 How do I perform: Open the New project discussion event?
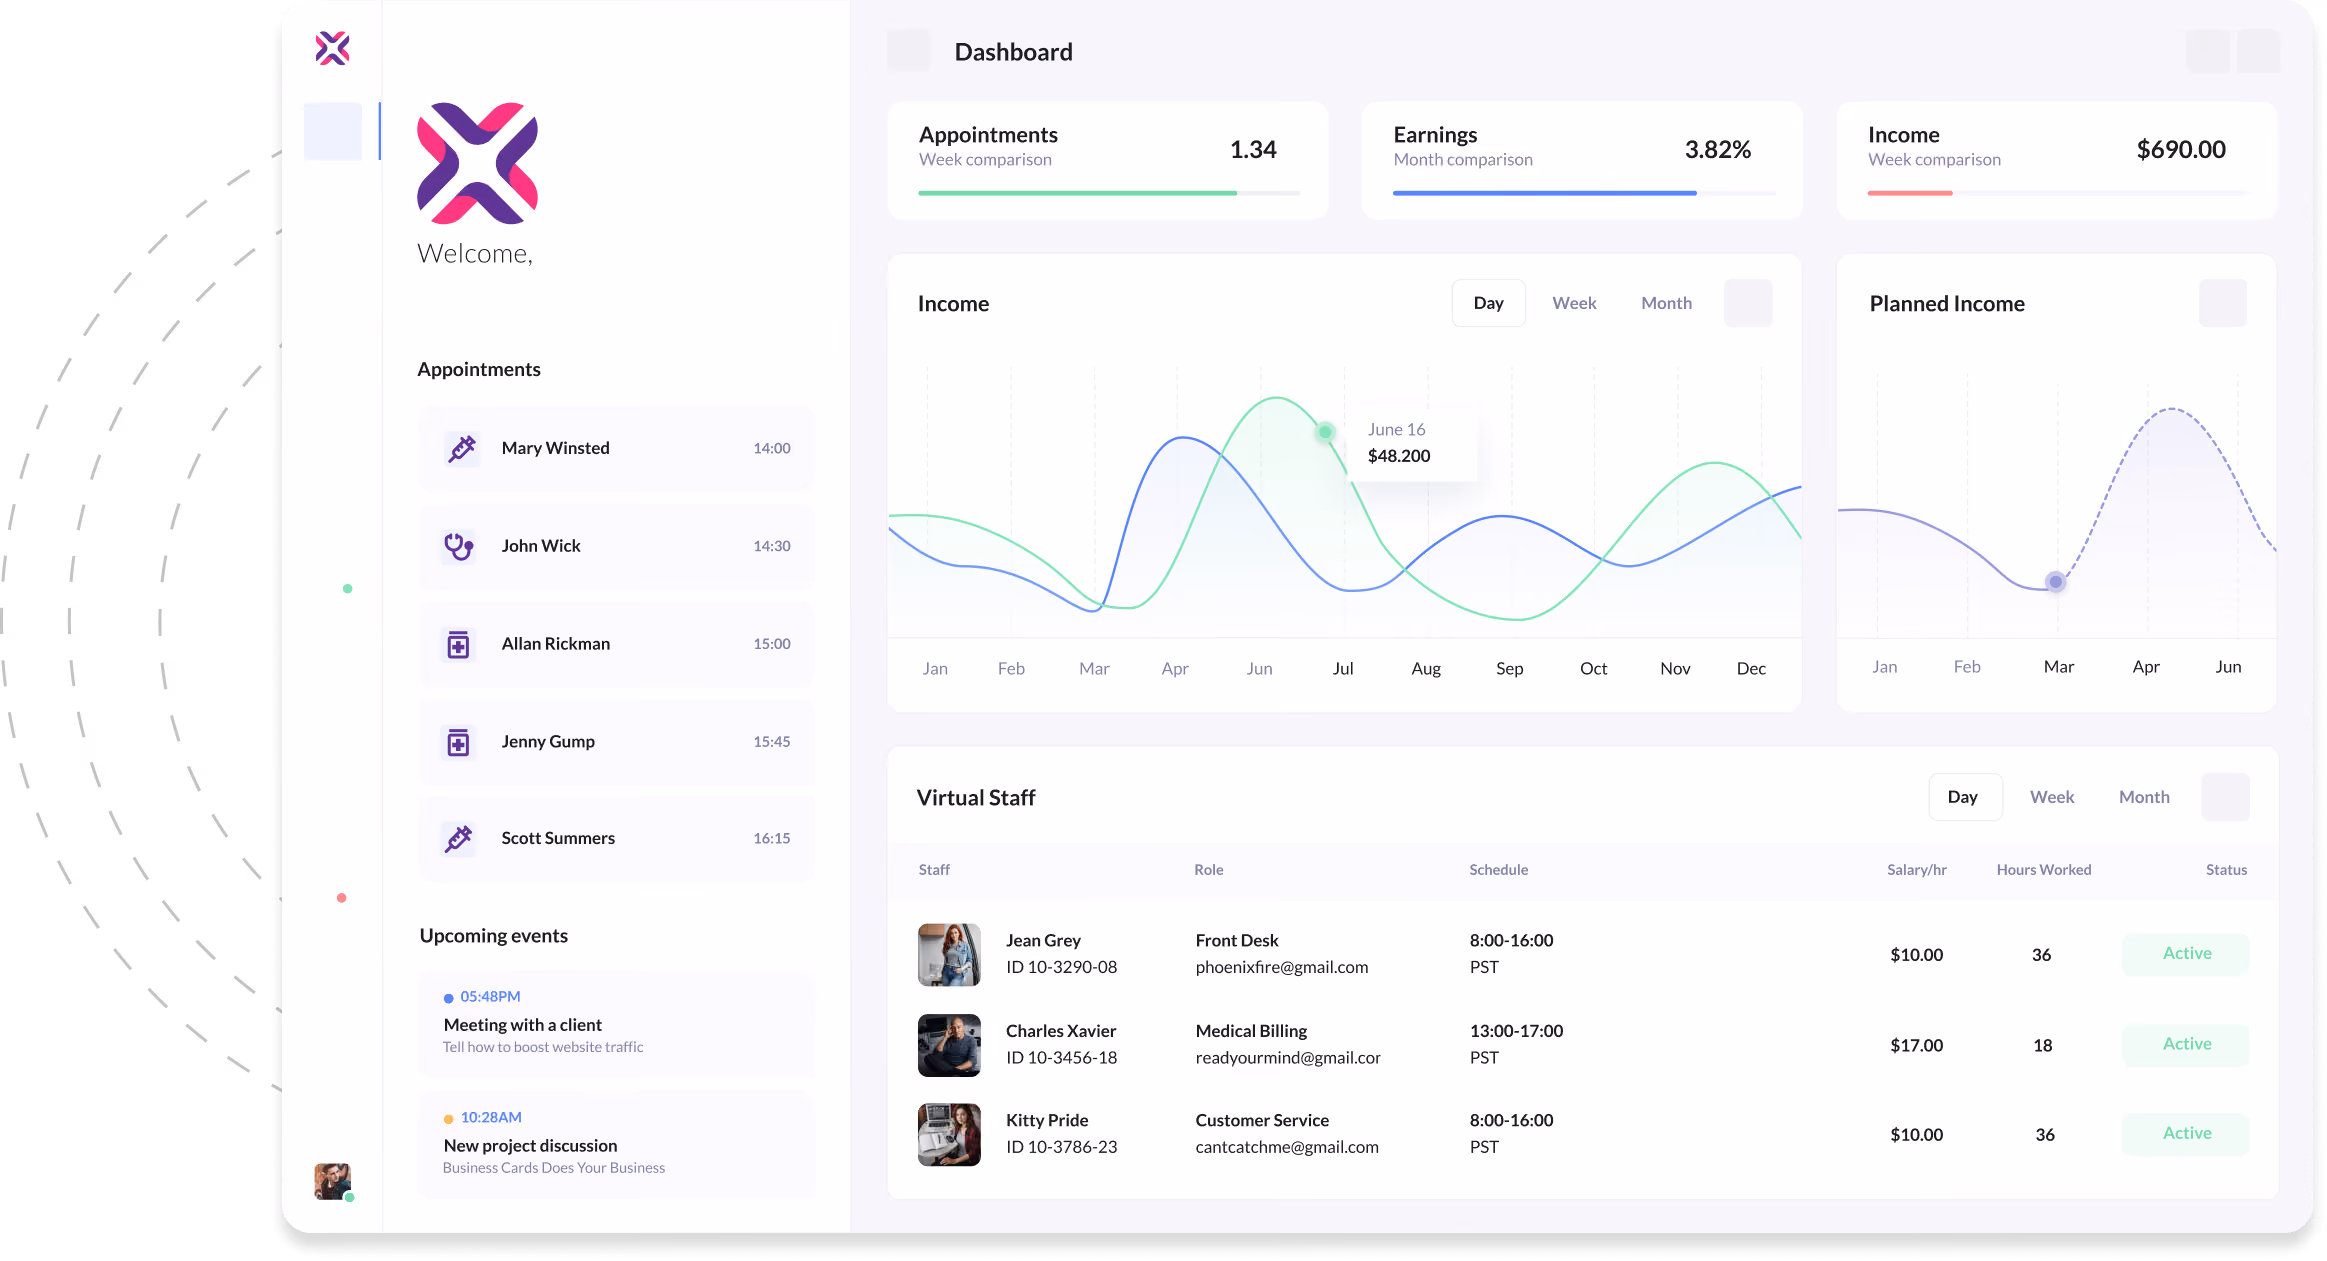tap(617, 1143)
